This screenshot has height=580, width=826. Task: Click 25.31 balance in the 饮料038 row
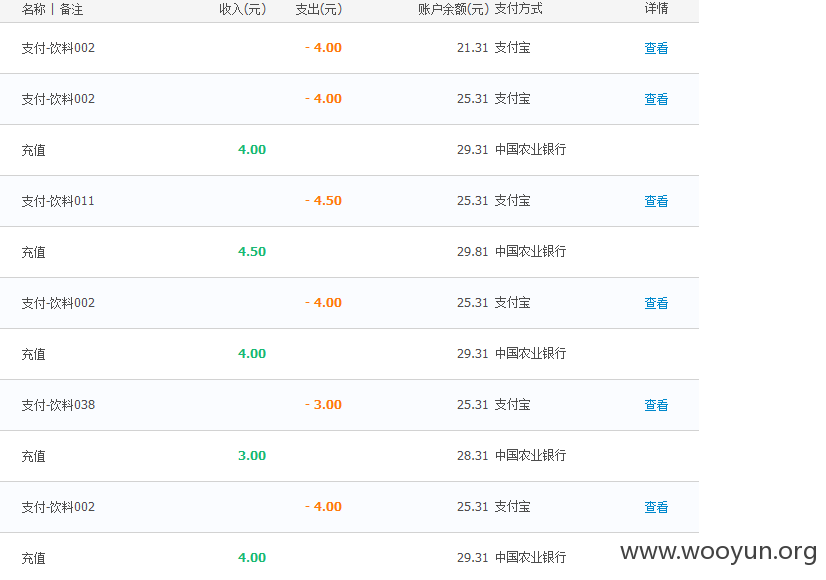(x=473, y=404)
